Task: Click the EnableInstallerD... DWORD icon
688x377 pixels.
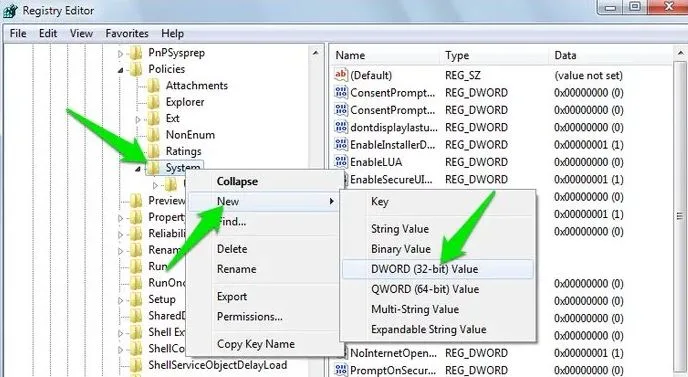Action: coord(341,144)
